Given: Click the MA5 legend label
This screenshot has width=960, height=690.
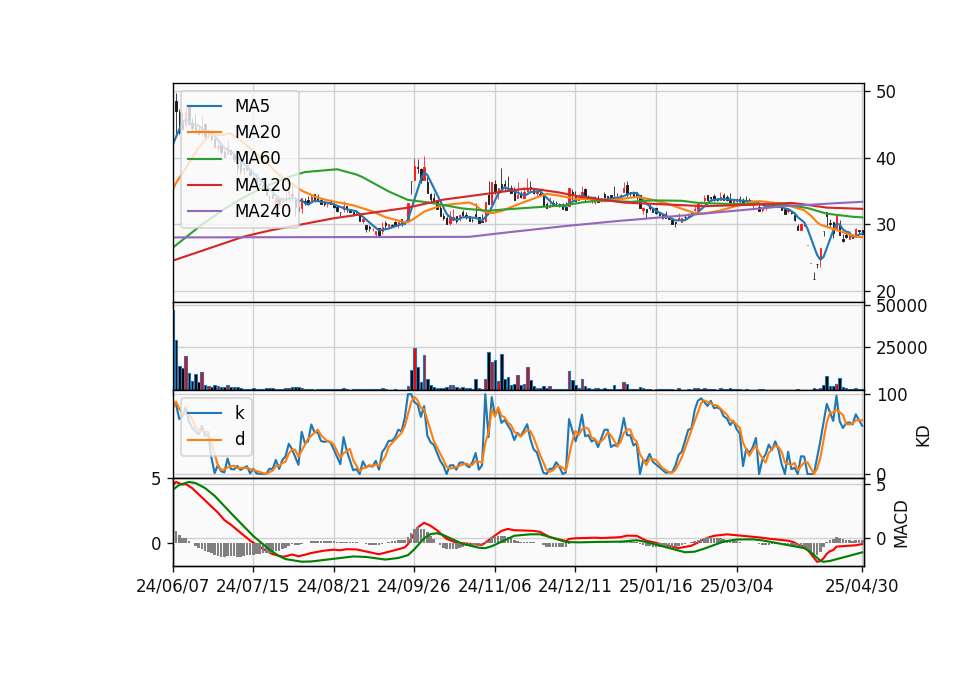Looking at the screenshot, I should click(x=252, y=106).
